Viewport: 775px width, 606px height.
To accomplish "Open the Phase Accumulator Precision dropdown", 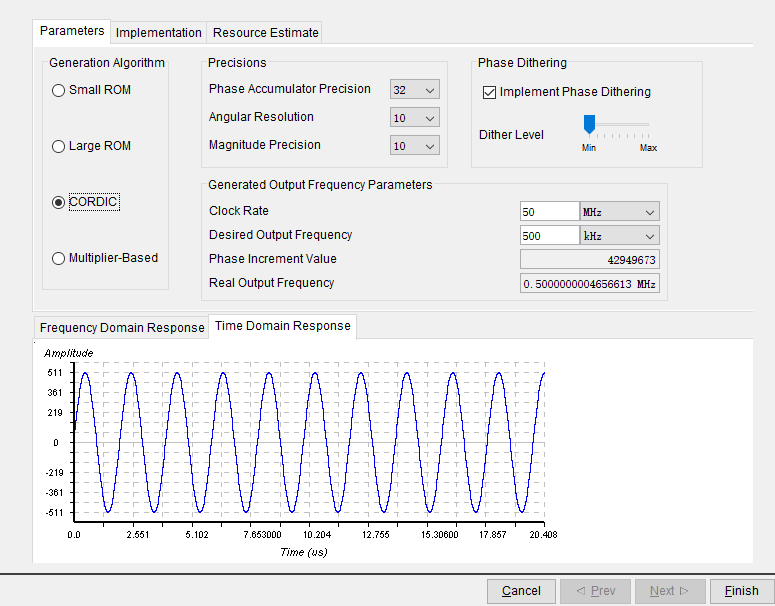I will [x=415, y=90].
